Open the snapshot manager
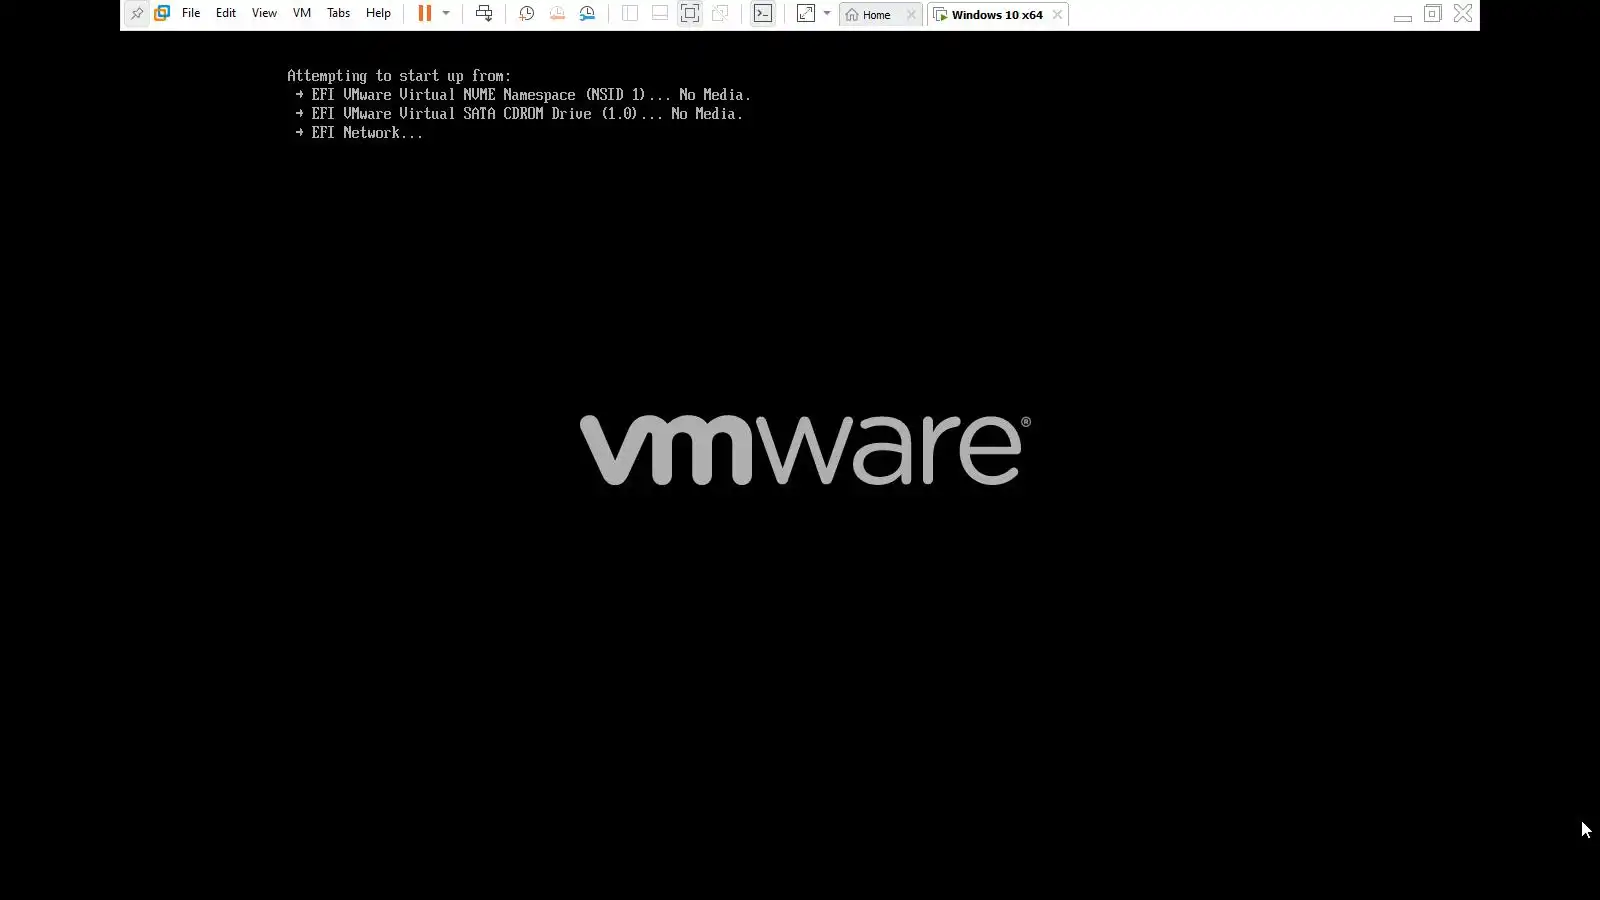The image size is (1600, 900). pos(587,14)
